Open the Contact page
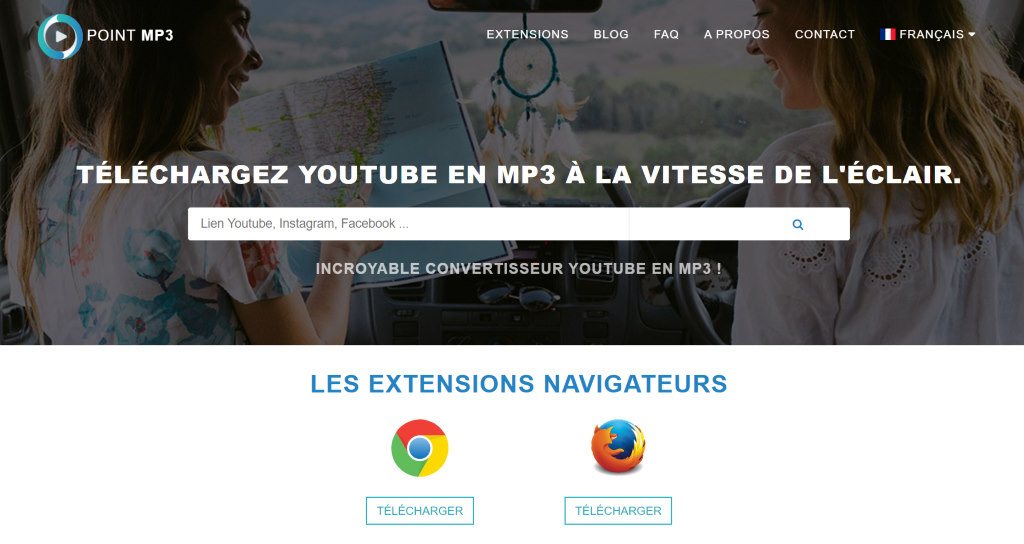The image size is (1024, 544). point(824,34)
